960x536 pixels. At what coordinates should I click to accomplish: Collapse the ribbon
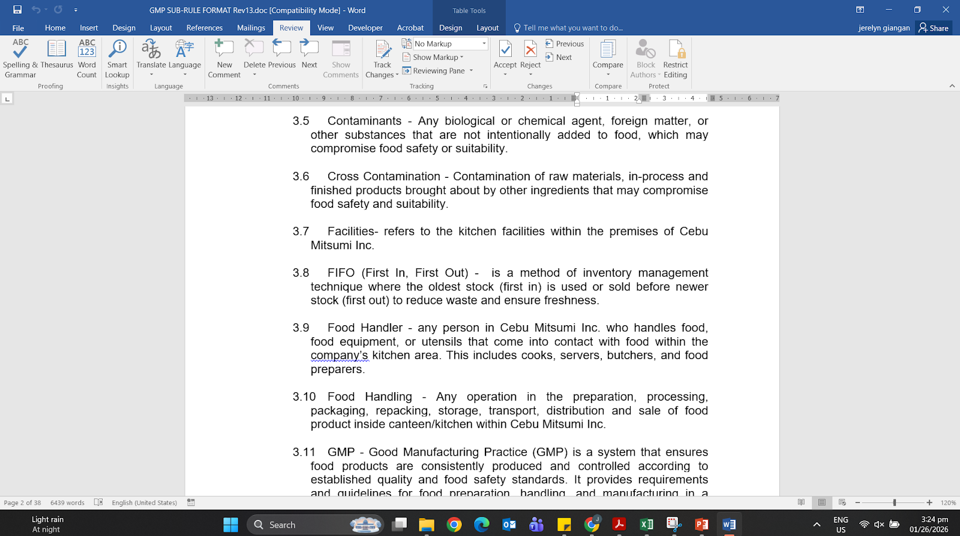(x=952, y=86)
